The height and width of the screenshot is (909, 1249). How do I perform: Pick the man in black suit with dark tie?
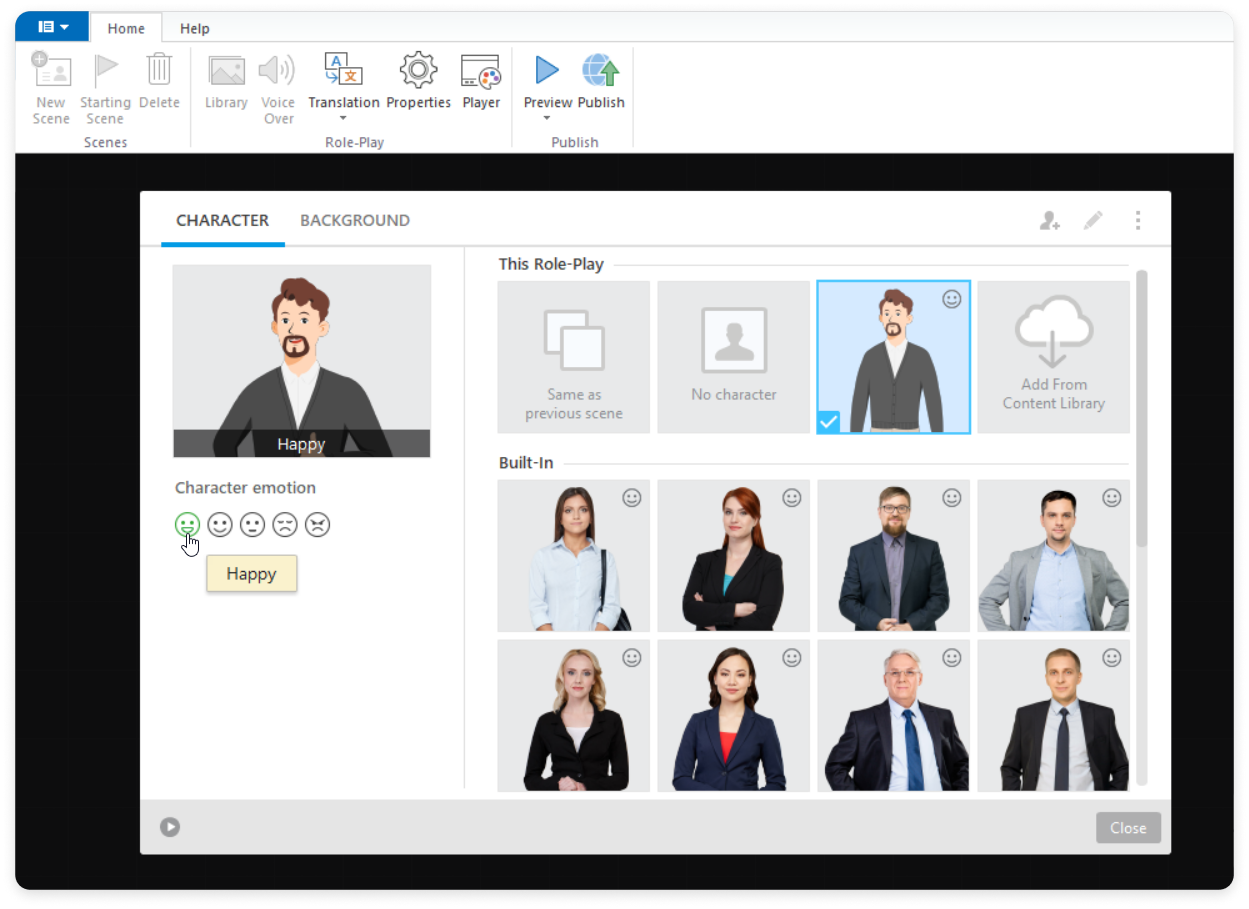coord(1054,716)
